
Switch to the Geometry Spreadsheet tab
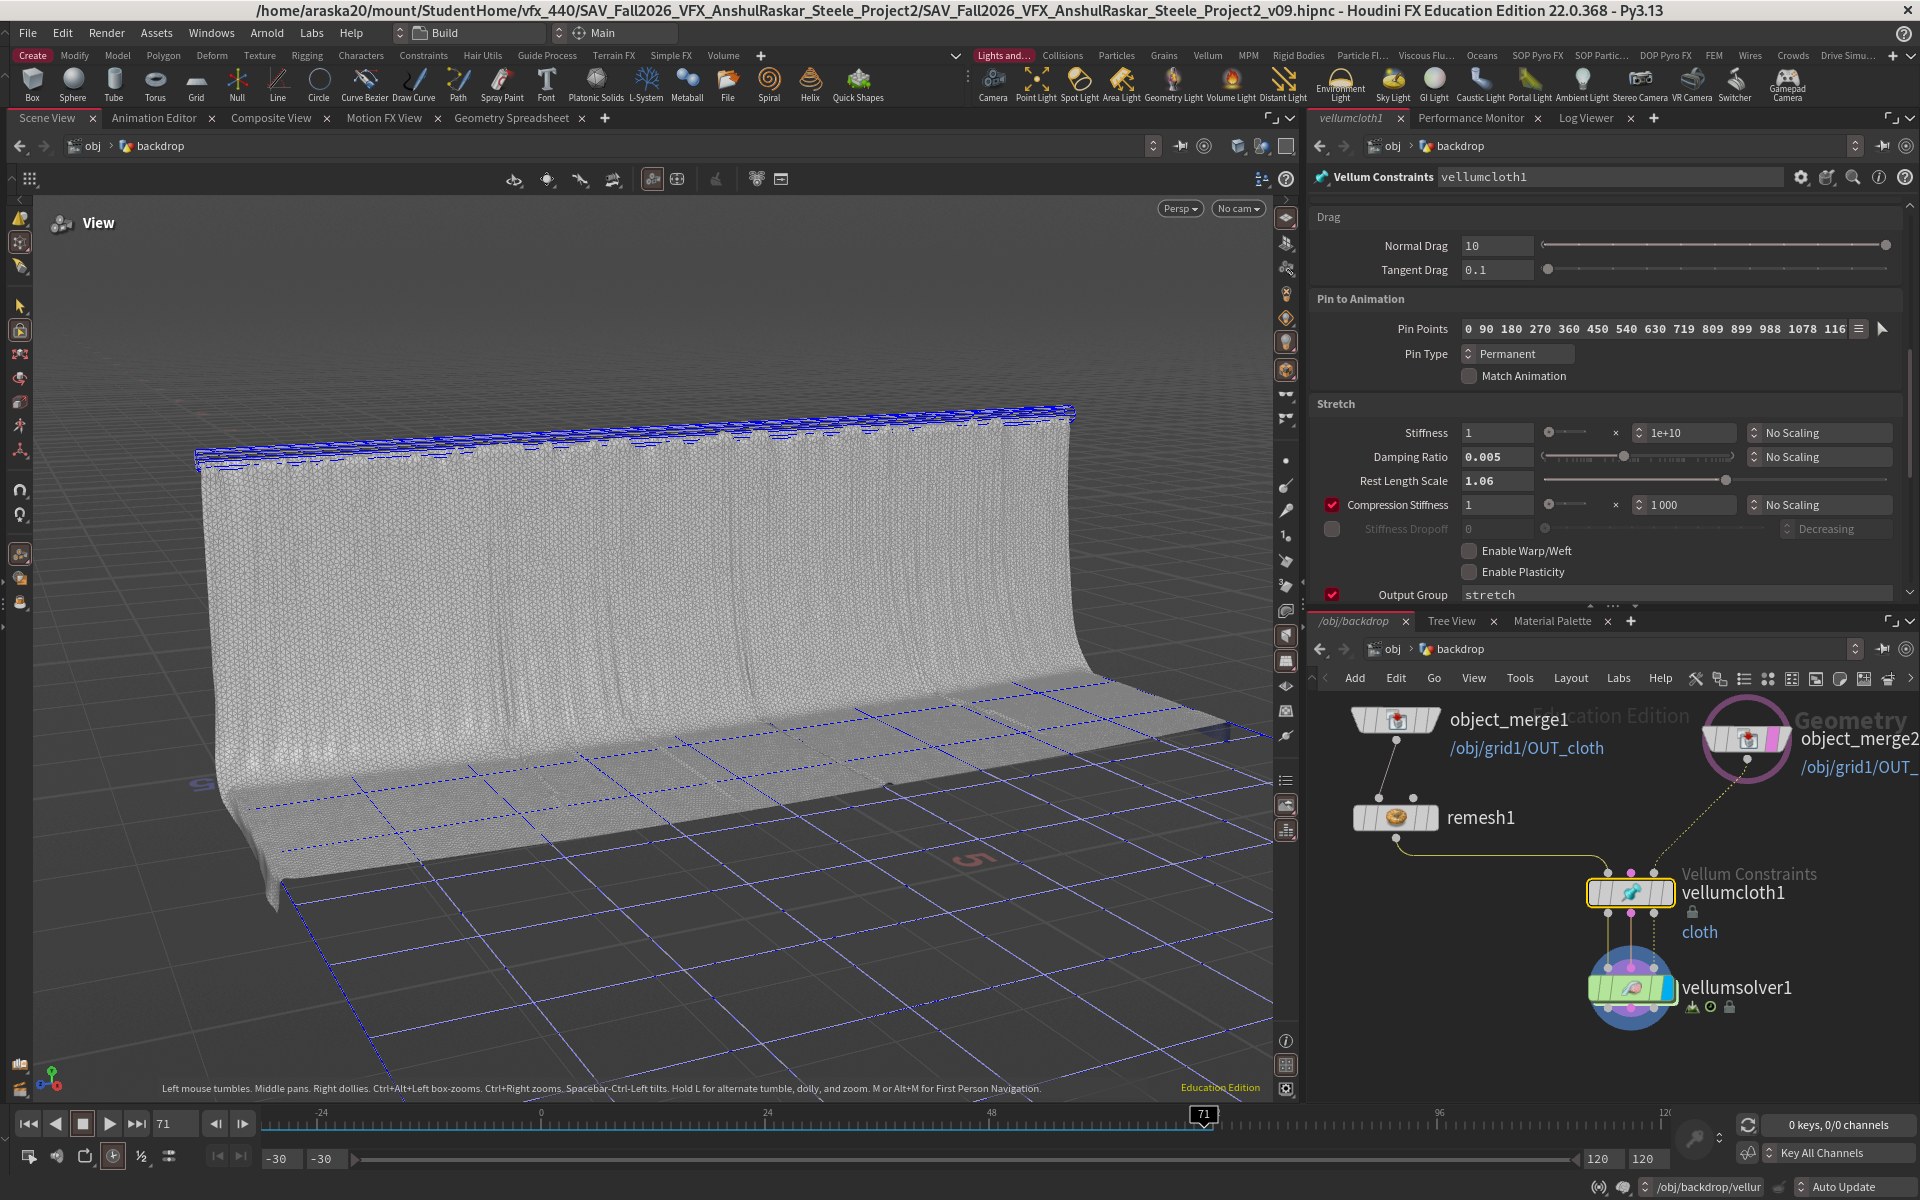coord(511,118)
